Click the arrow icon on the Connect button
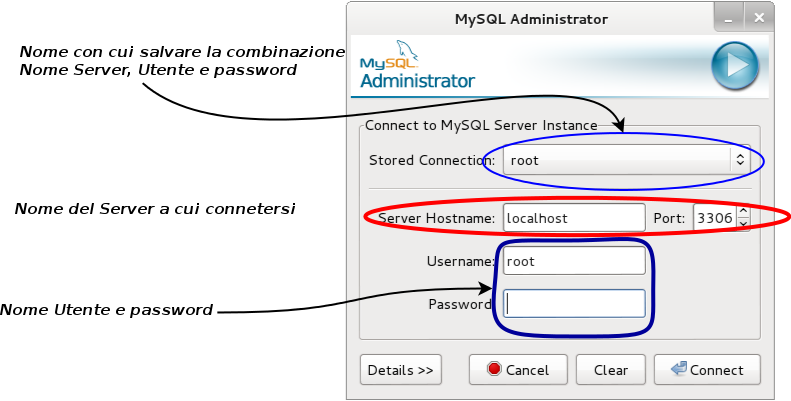The width and height of the screenshot is (791, 401). (679, 369)
